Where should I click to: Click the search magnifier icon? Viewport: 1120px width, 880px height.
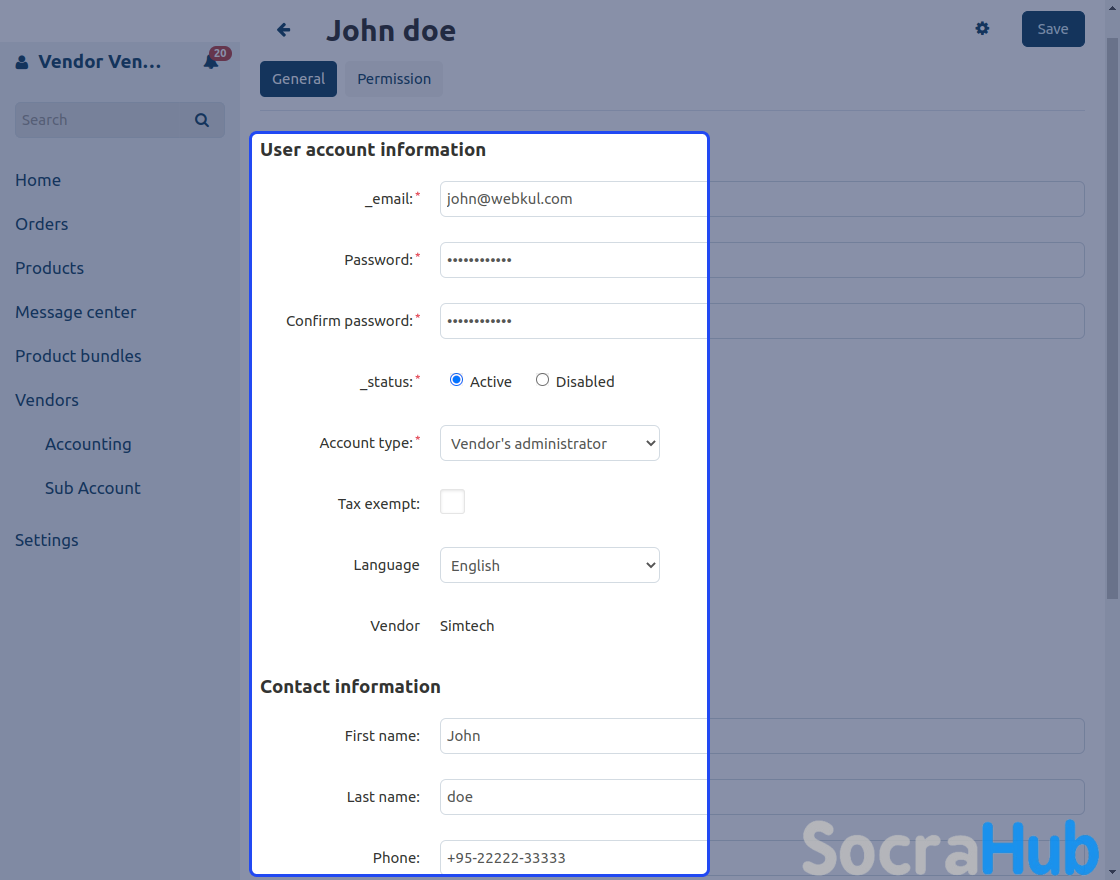pyautogui.click(x=202, y=120)
